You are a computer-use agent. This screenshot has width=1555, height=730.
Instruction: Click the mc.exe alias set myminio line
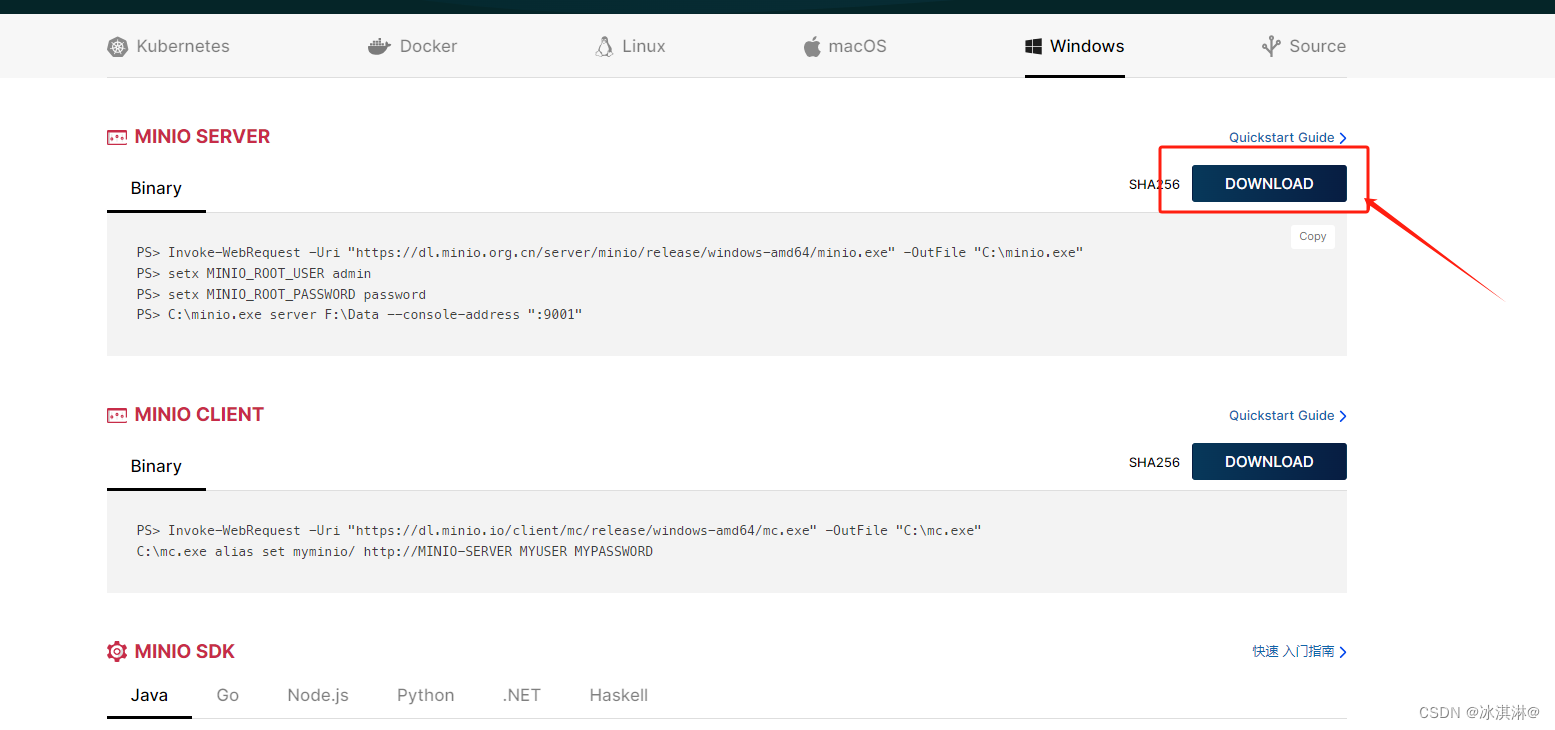pos(394,552)
